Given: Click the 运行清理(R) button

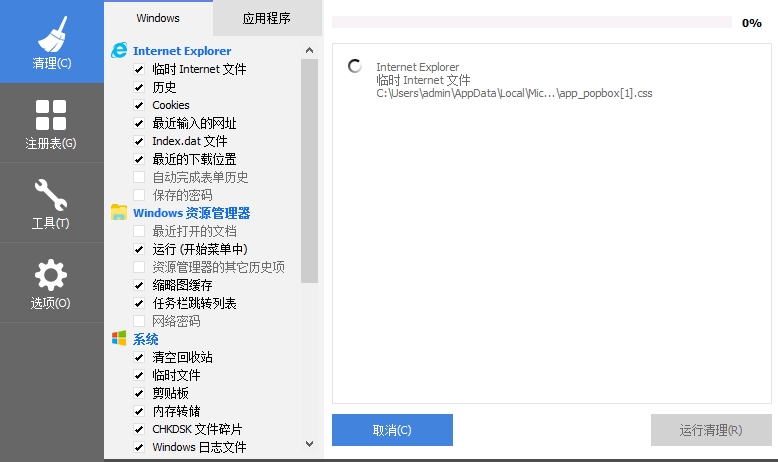Looking at the screenshot, I should pos(711,430).
